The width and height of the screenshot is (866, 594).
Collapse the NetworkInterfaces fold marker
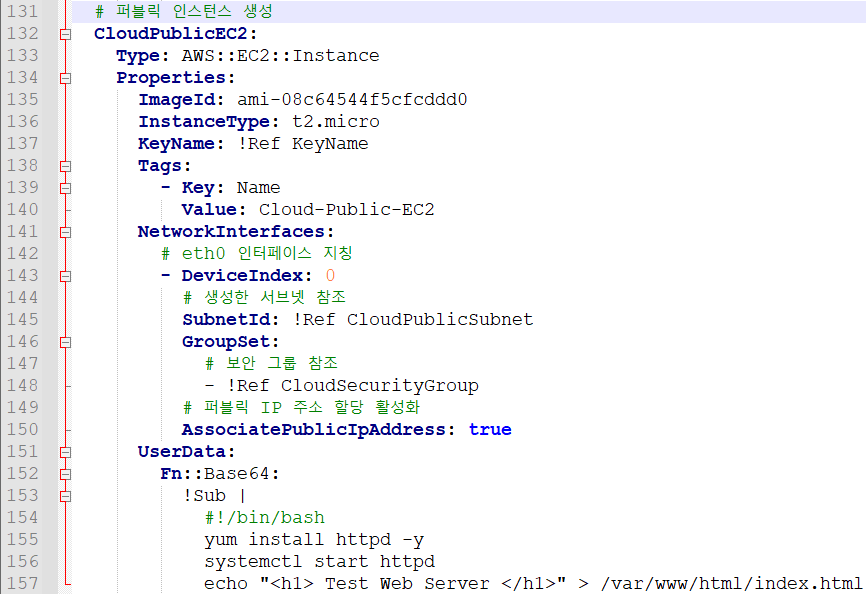click(x=65, y=232)
